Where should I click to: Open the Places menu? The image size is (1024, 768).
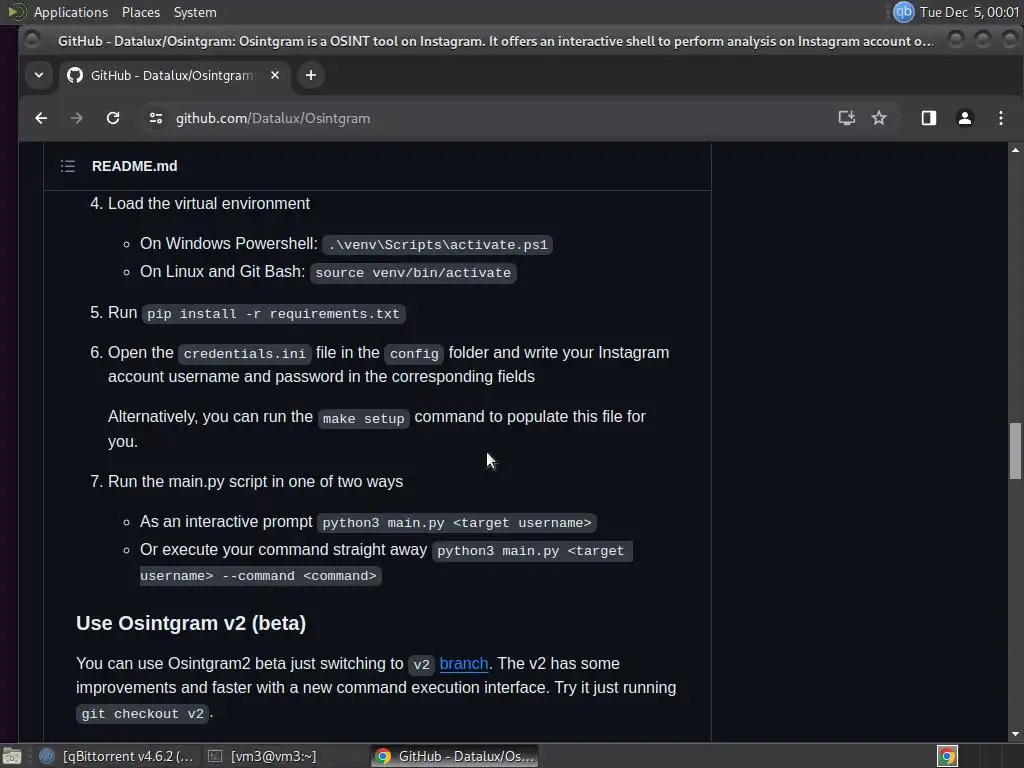click(140, 12)
